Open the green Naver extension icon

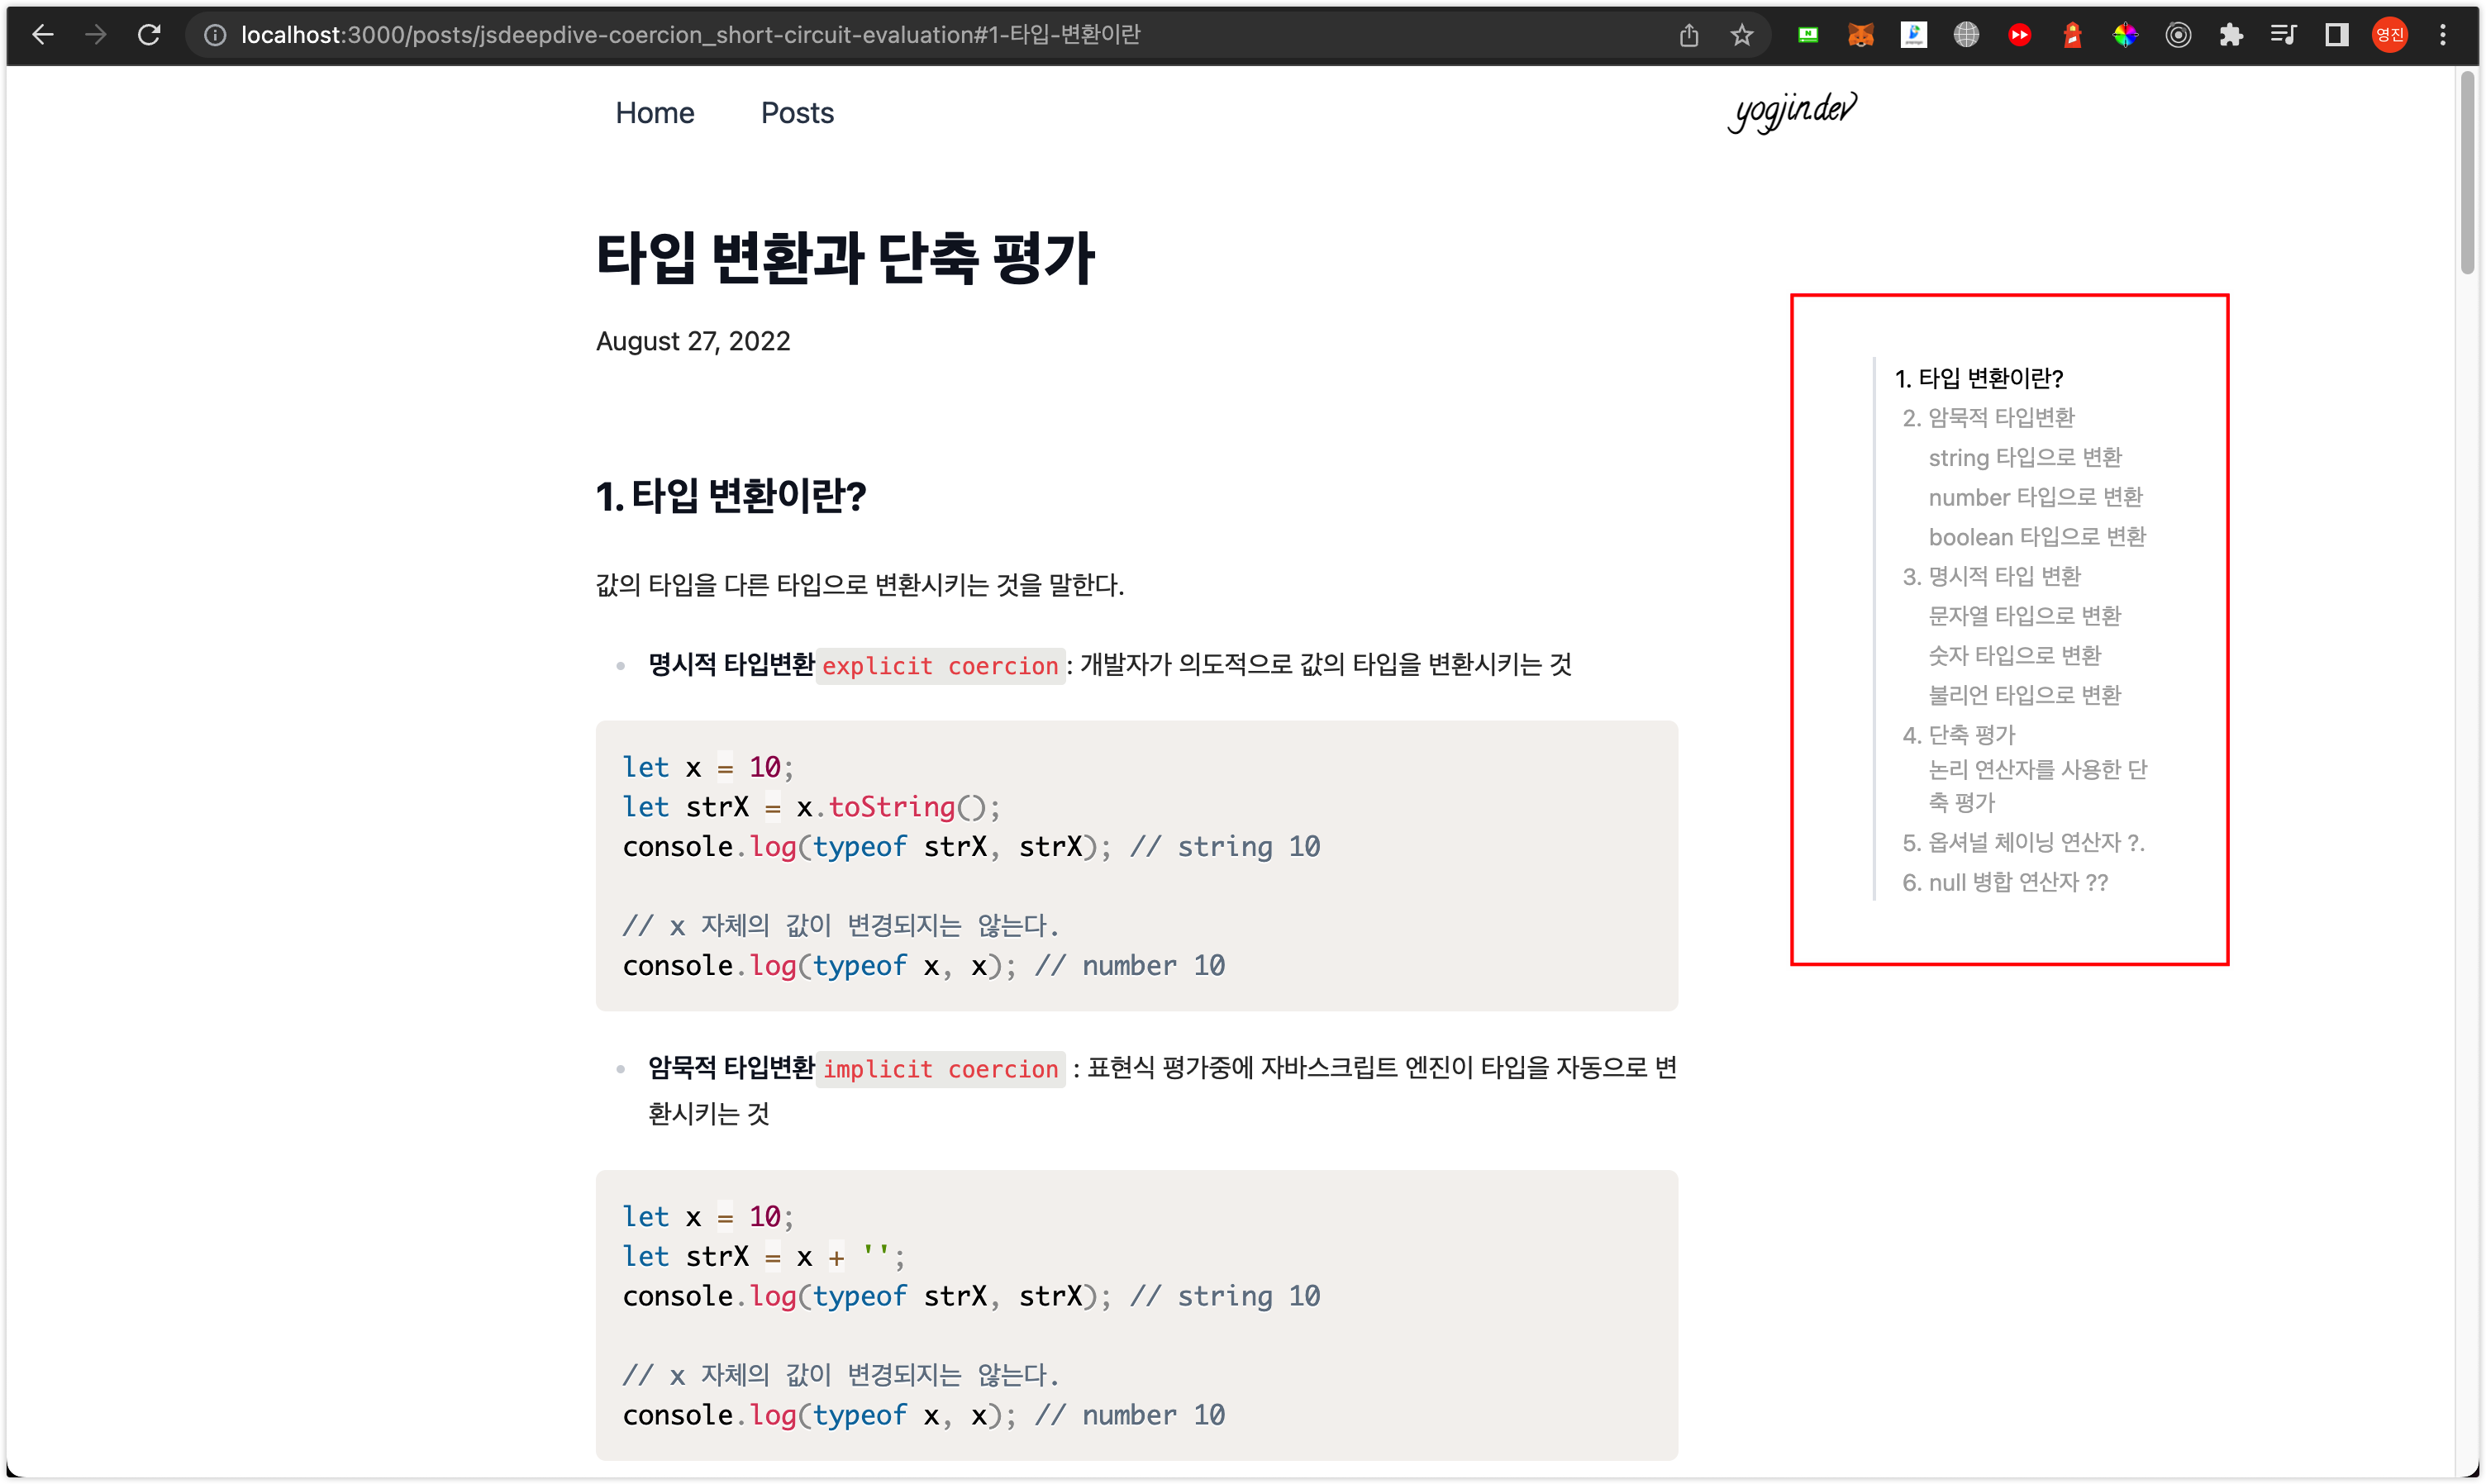(x=1807, y=35)
